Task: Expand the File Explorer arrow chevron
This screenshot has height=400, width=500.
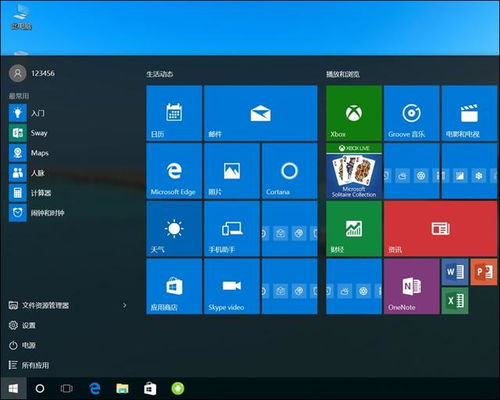Action: [x=125, y=305]
